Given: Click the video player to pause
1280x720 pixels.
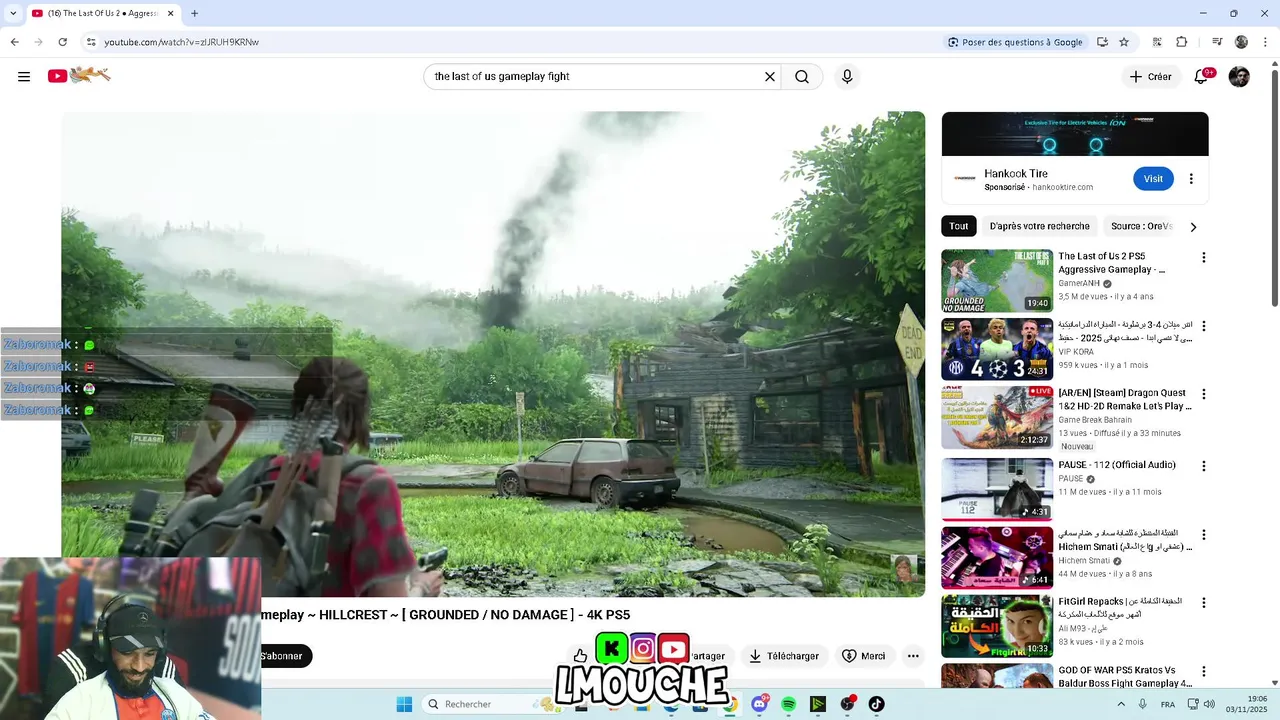Looking at the screenshot, I should (x=493, y=354).
